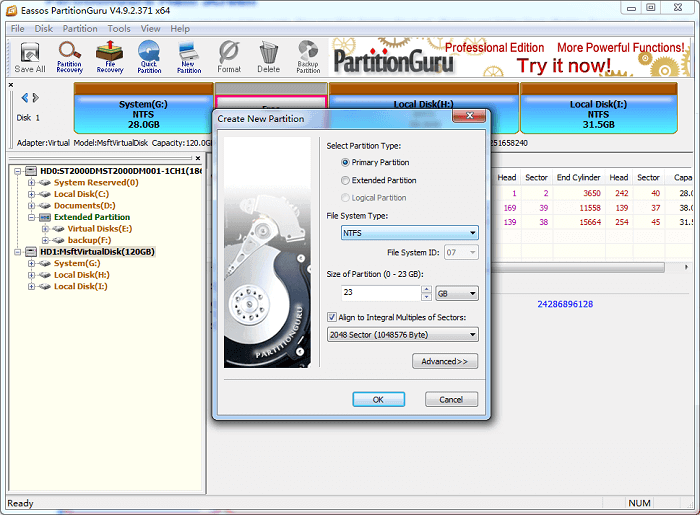Image resolution: width=700 pixels, height=515 pixels.
Task: Expand backup(F:) tree node
Action: coord(45,241)
